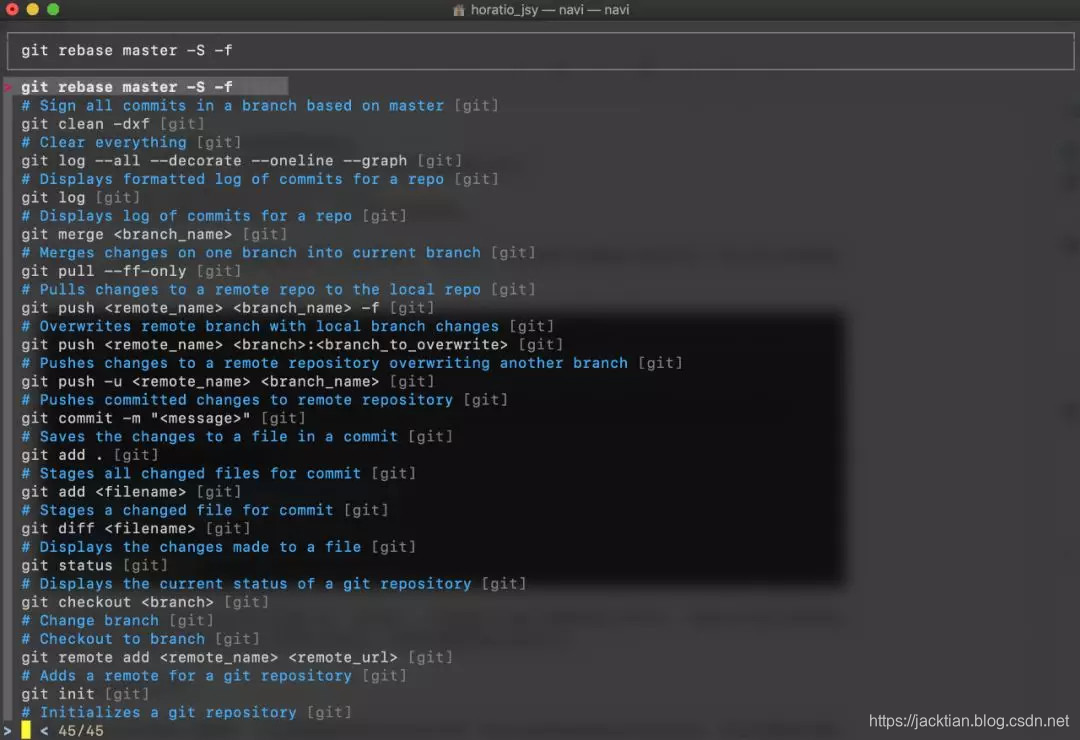Screen dimensions: 1080x740
Task: Select the 'git clean -dxf' command row
Action: click(x=112, y=124)
